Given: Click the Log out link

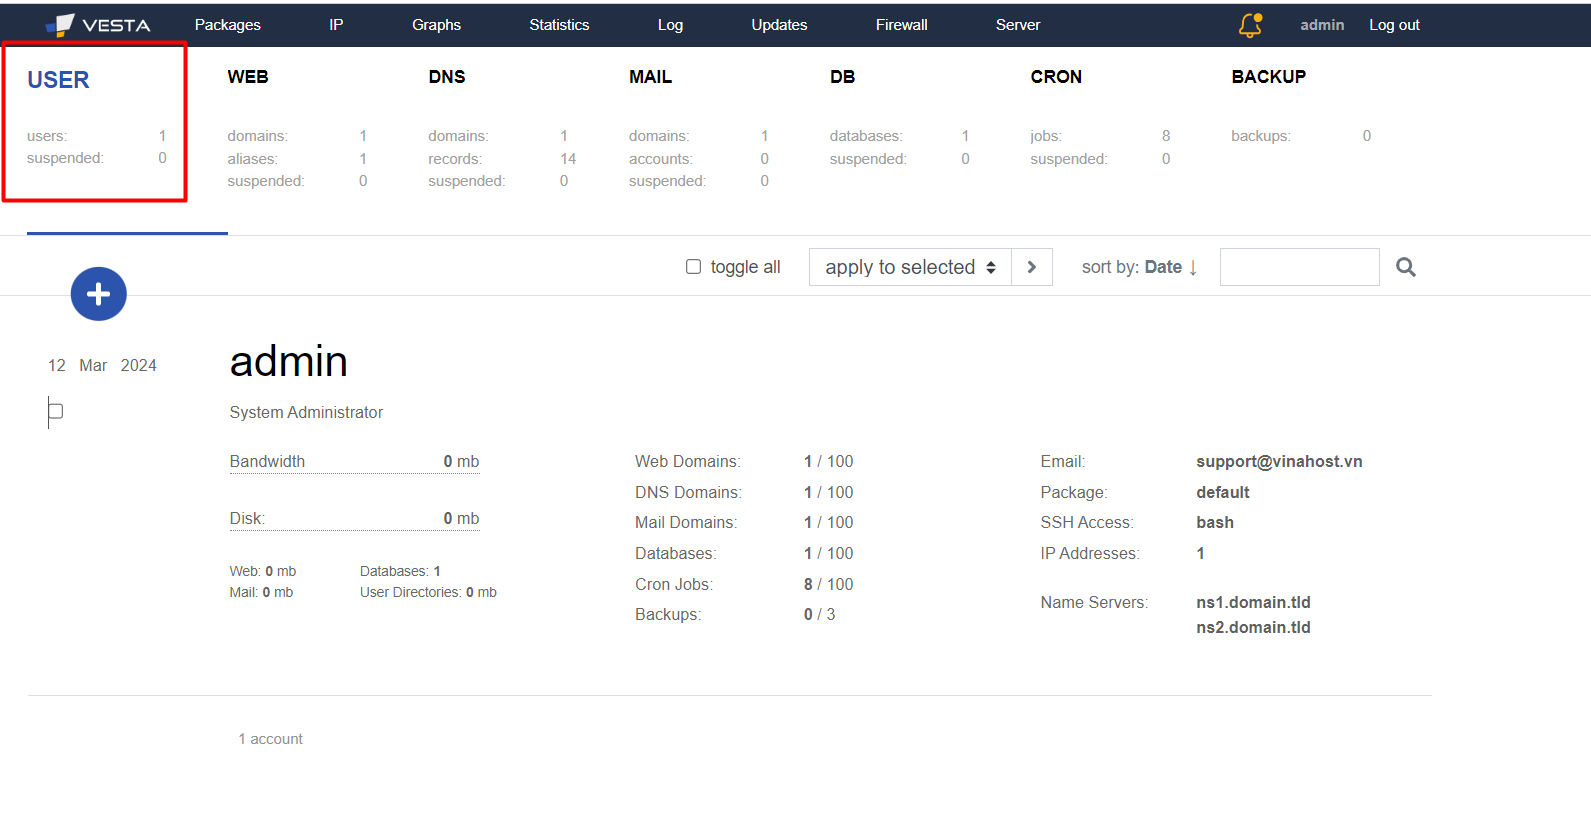Looking at the screenshot, I should [x=1394, y=25].
